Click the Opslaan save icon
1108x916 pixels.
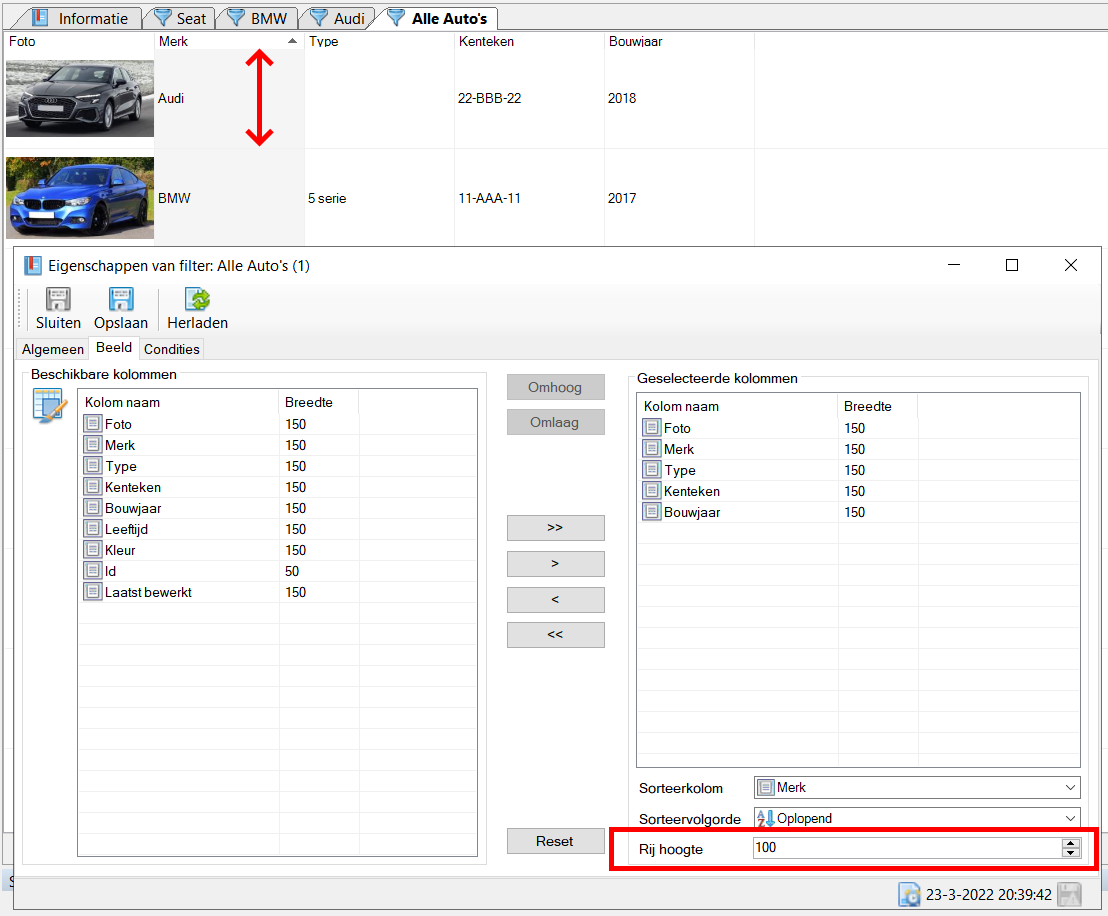(121, 300)
